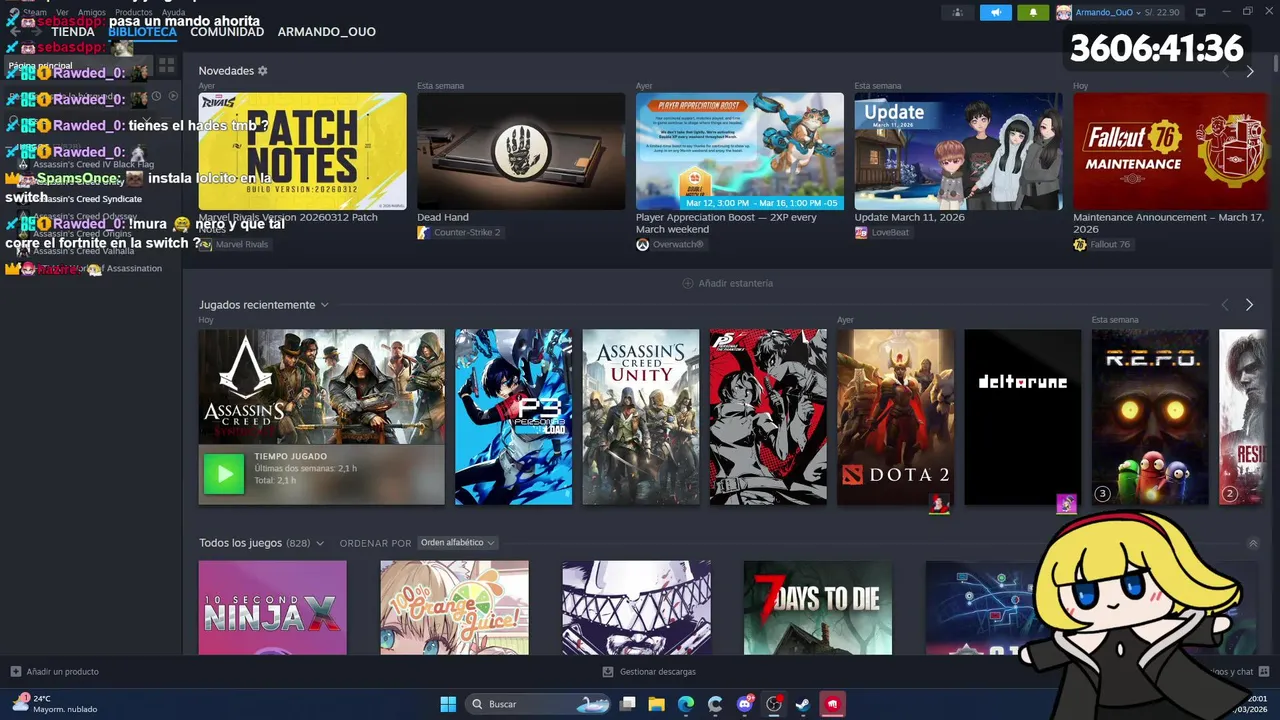Open the Ayuda menu in Steam menu bar
The width and height of the screenshot is (1280, 720).
173,12
